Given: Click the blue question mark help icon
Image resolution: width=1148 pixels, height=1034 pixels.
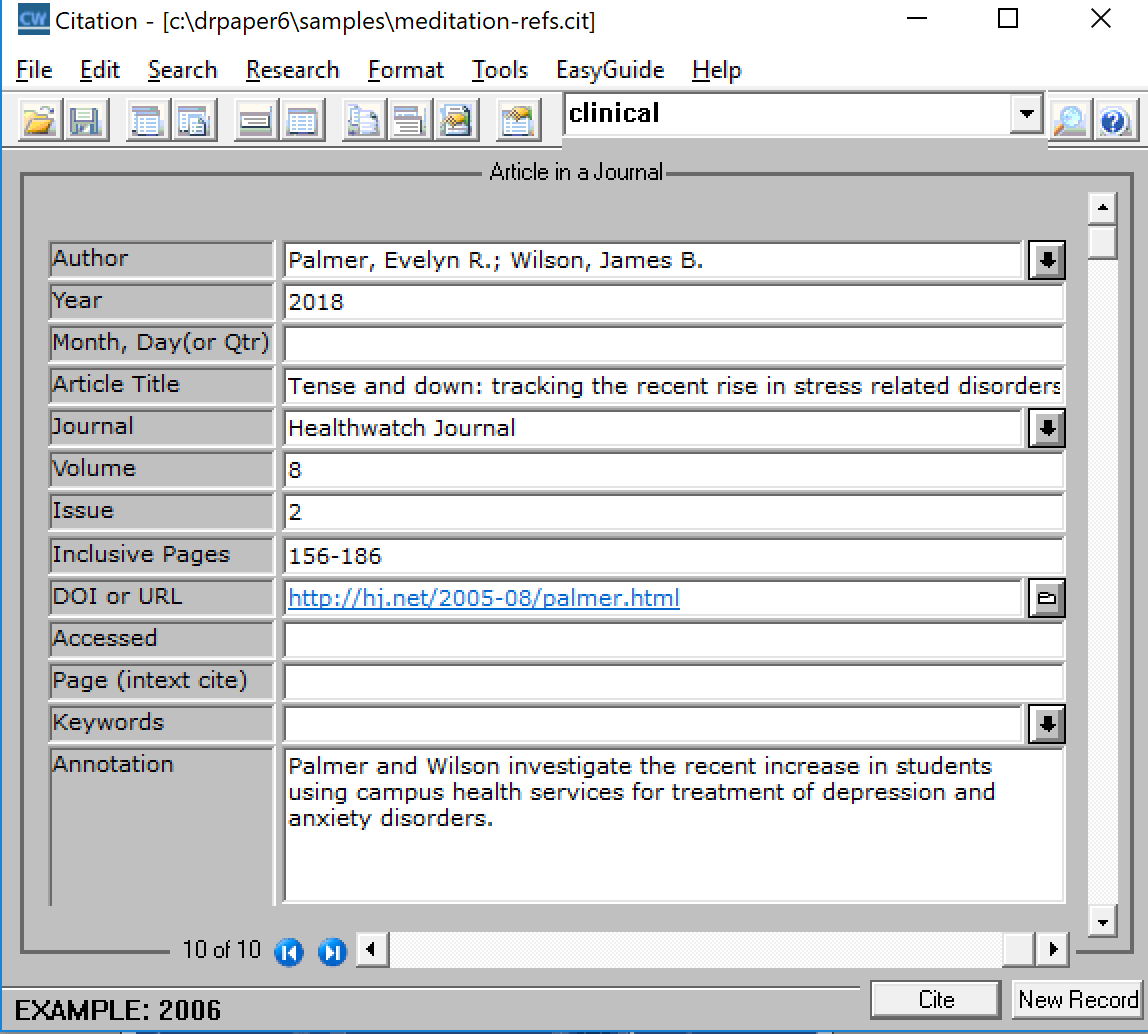Looking at the screenshot, I should [x=1114, y=121].
